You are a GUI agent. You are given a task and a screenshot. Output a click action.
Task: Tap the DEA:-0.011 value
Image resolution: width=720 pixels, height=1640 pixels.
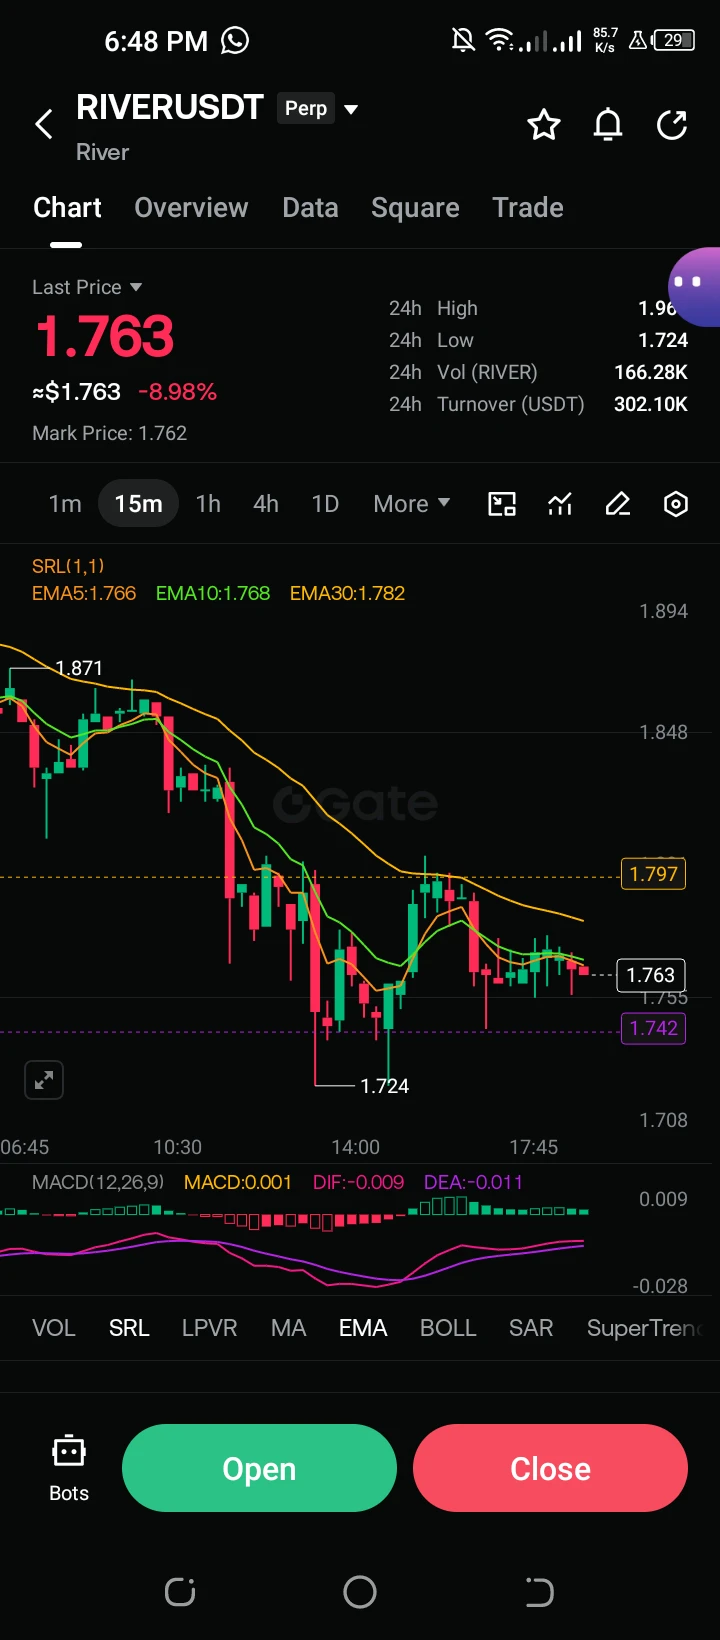[473, 1182]
